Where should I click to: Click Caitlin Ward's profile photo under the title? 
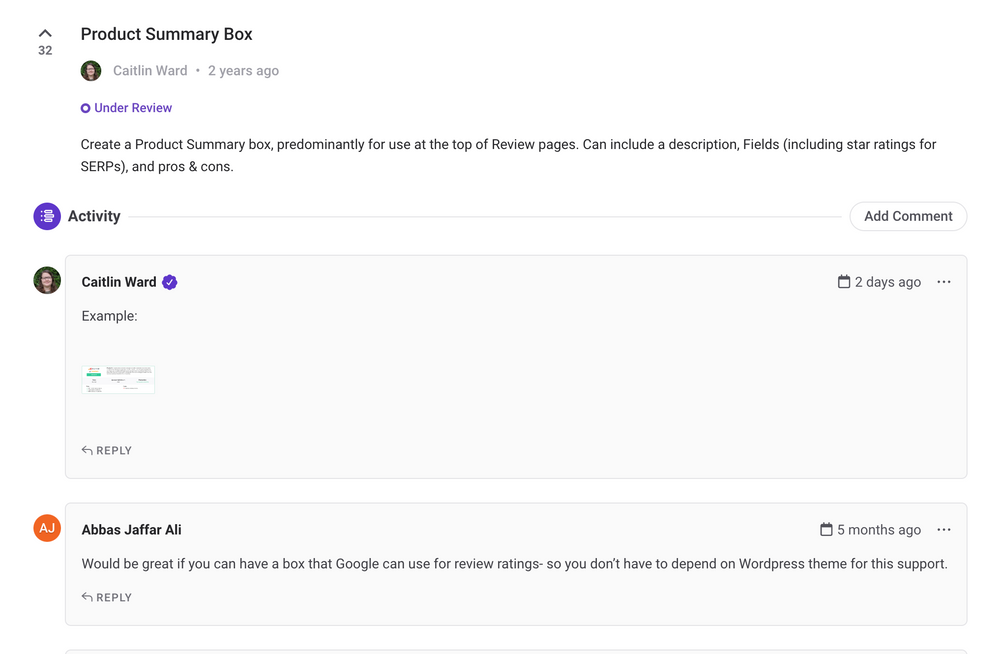click(x=91, y=70)
